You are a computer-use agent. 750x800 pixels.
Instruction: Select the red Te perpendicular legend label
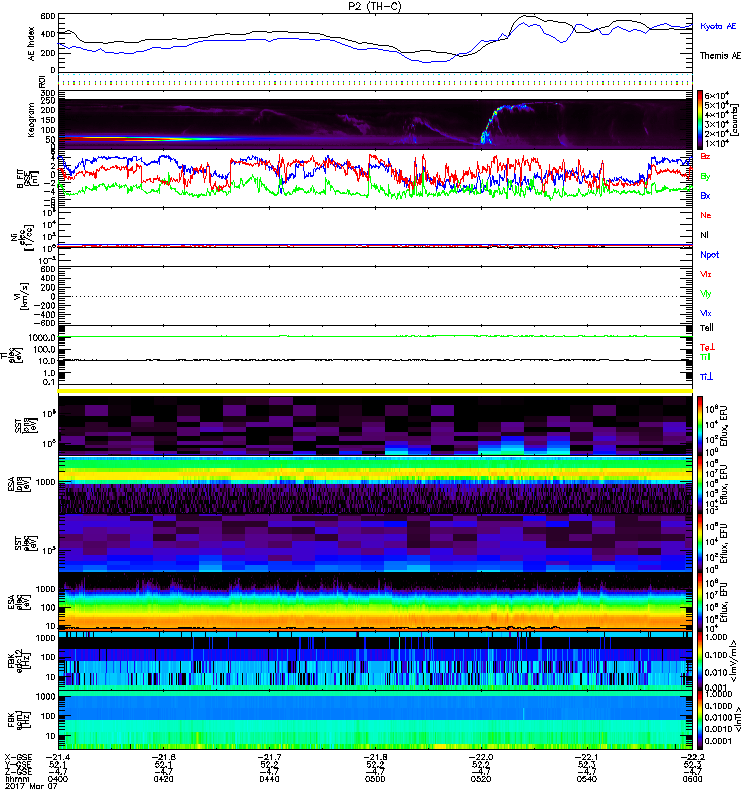click(707, 347)
